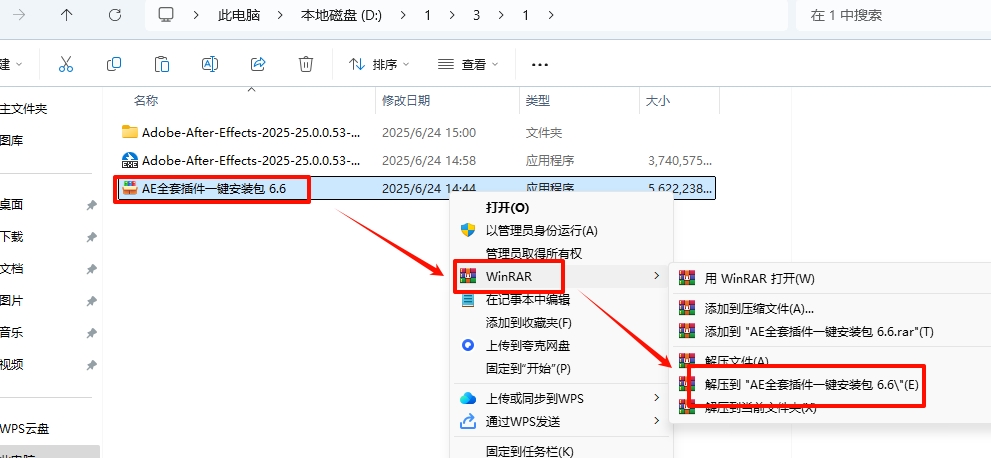Click the 文件夹 type cell
This screenshot has height=458, width=991.
click(544, 133)
